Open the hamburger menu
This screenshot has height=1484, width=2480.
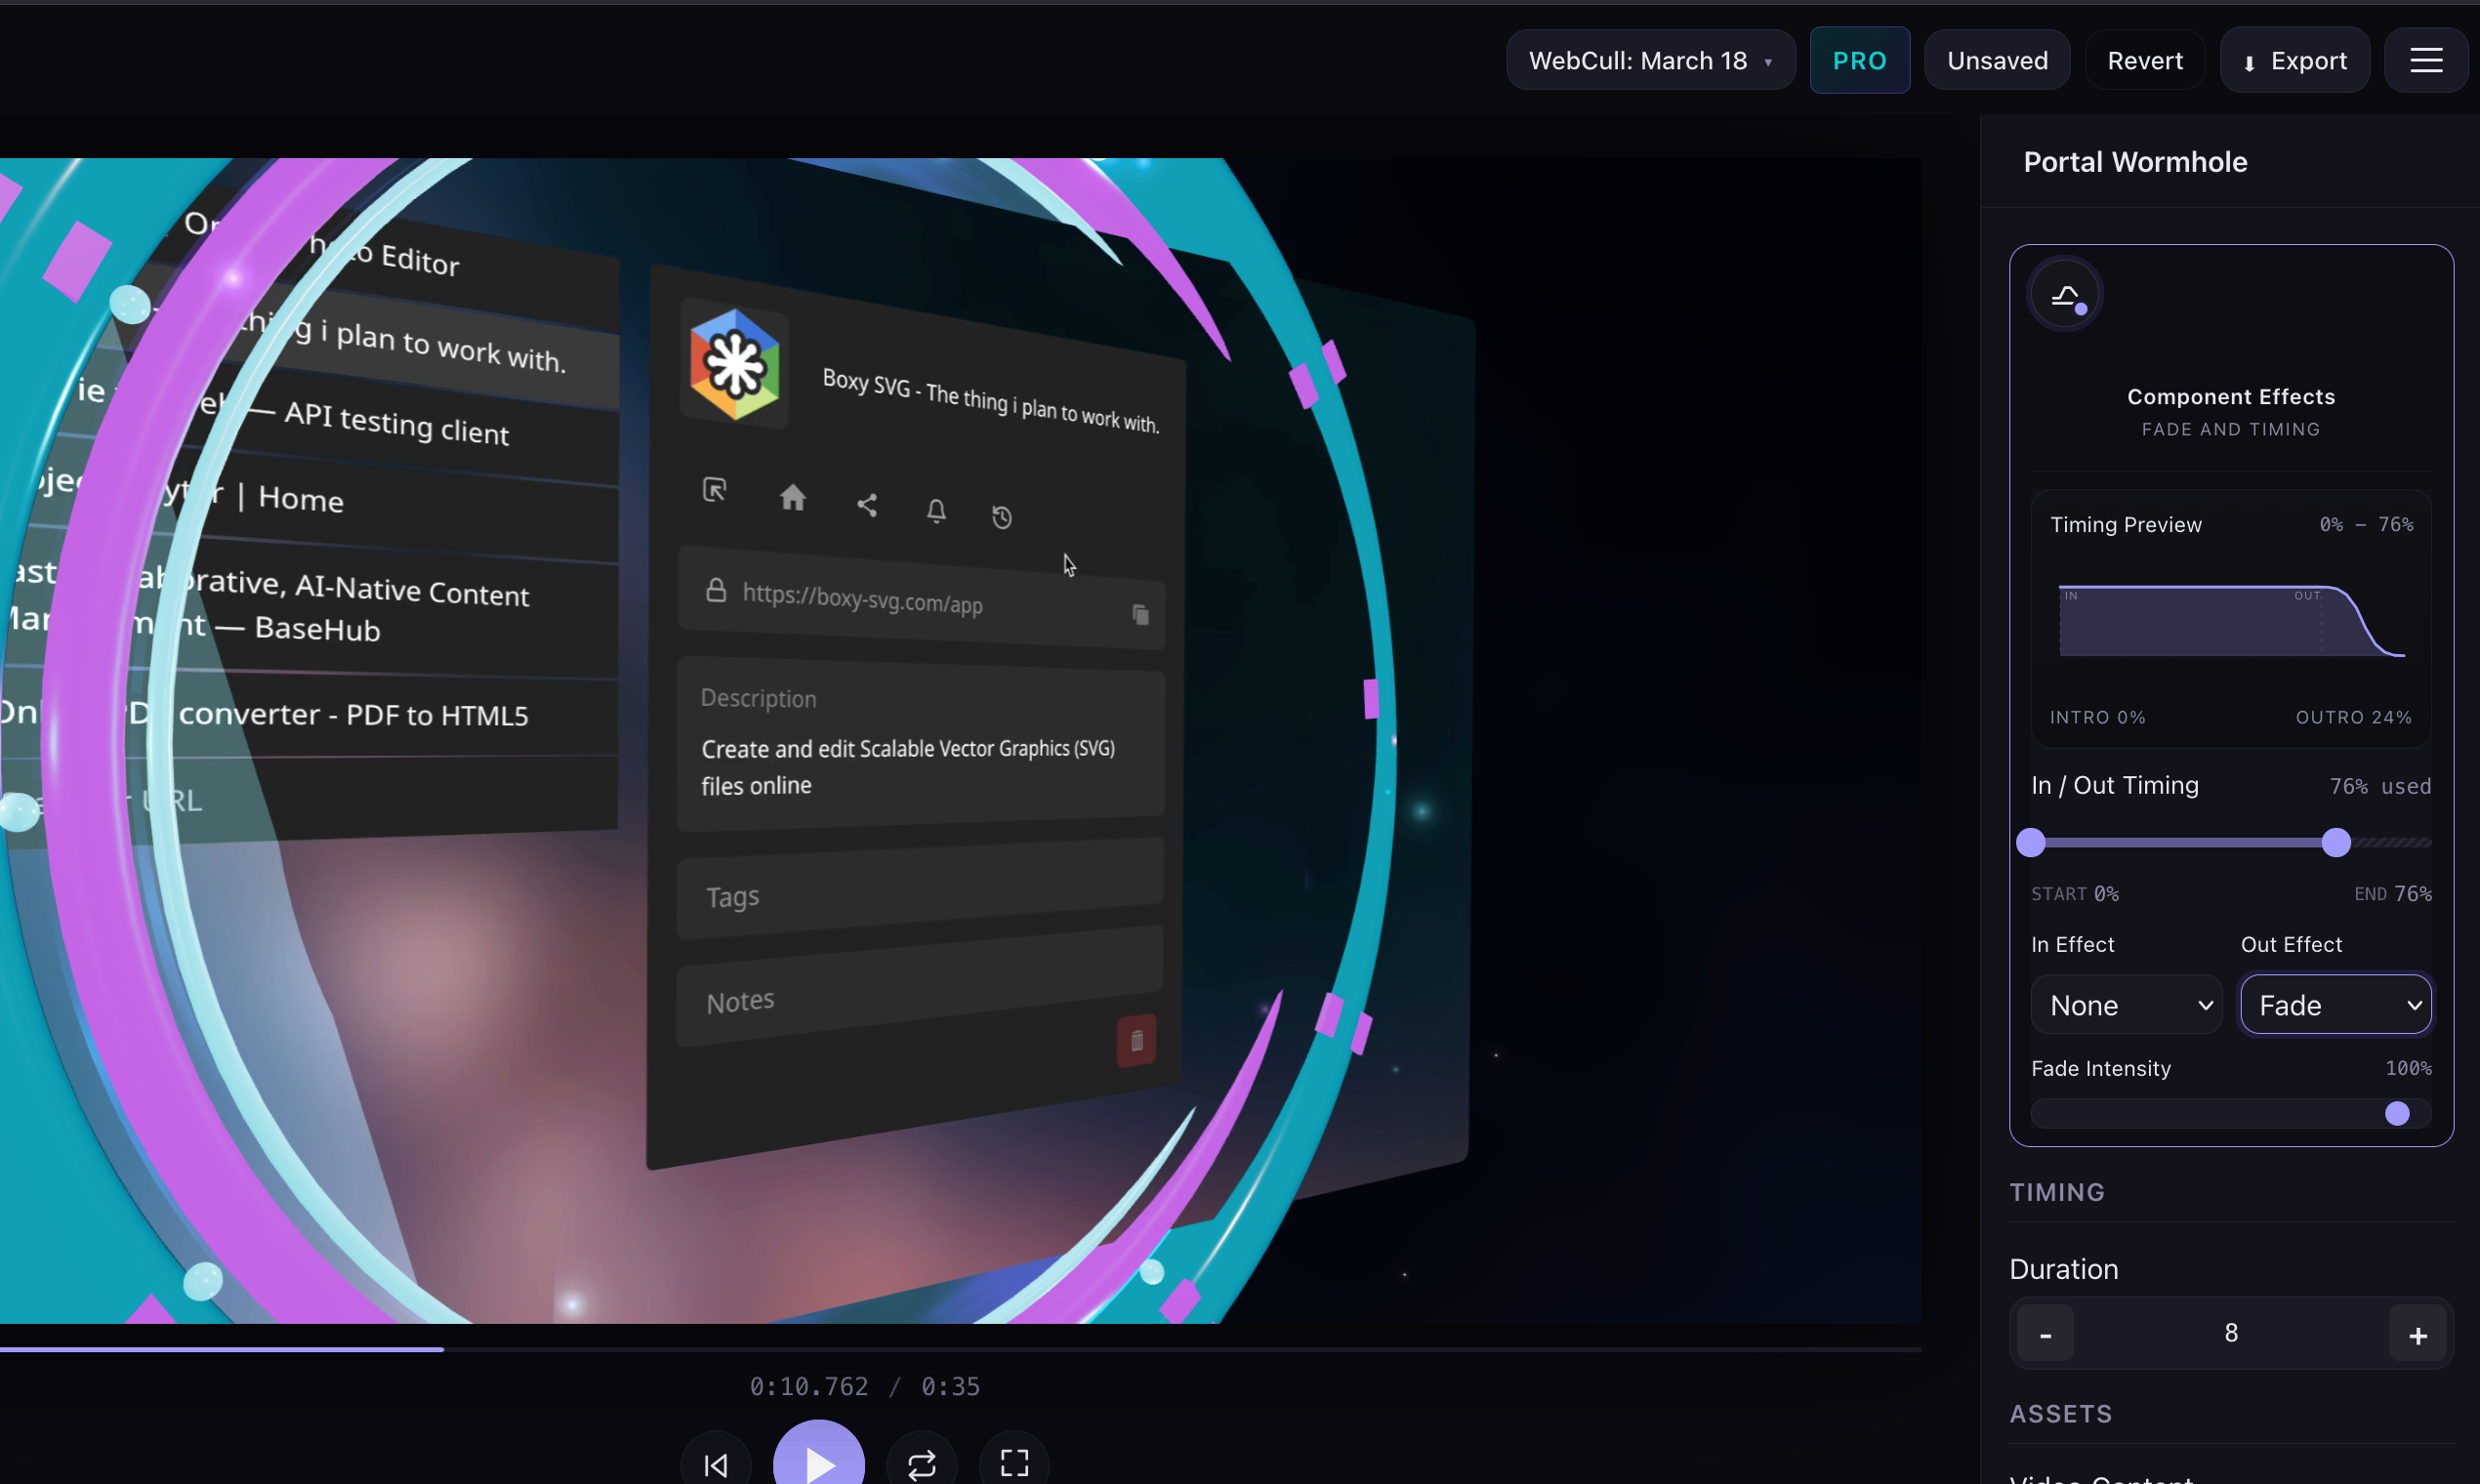pos(2426,60)
